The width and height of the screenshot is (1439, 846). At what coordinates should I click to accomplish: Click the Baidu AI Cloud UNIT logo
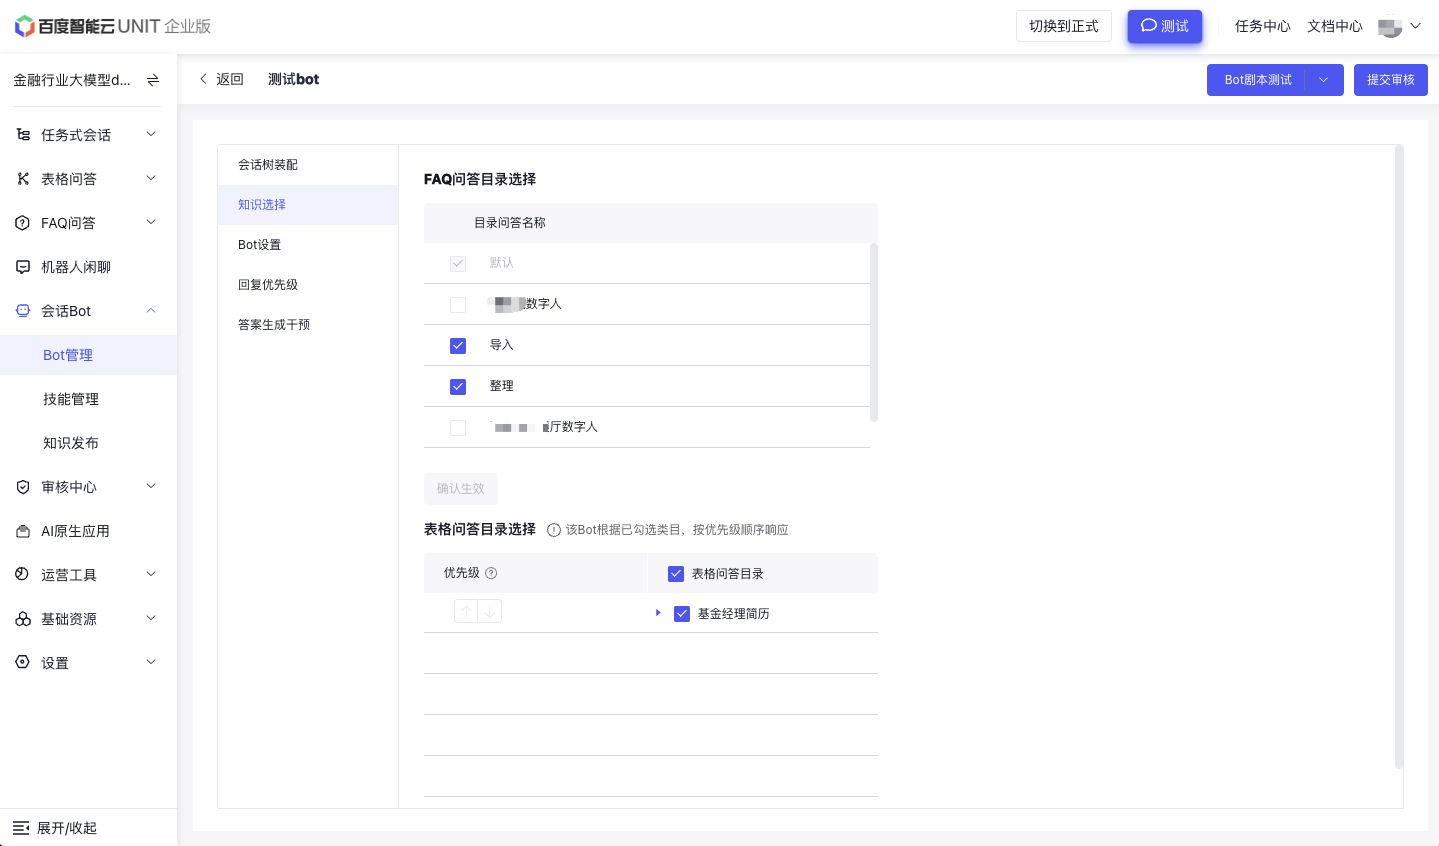(113, 26)
